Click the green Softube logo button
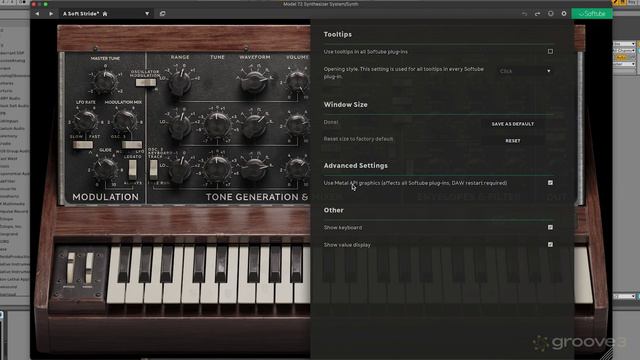 [x=592, y=14]
